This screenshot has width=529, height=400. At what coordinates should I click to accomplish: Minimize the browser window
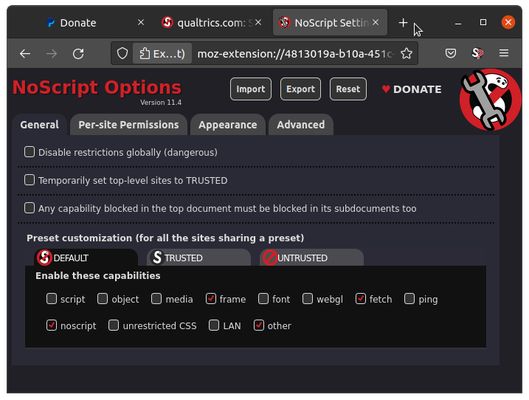[x=458, y=23]
